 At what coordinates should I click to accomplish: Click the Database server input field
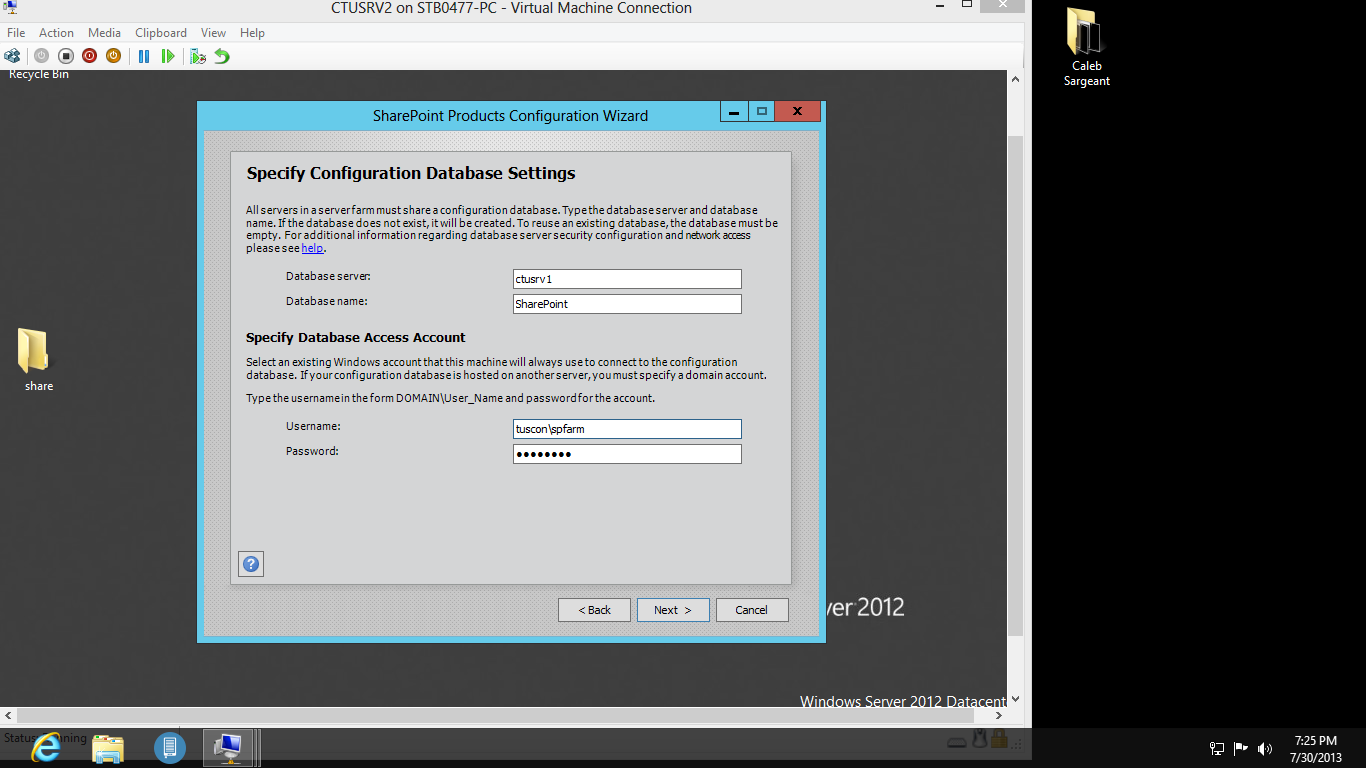(x=627, y=279)
